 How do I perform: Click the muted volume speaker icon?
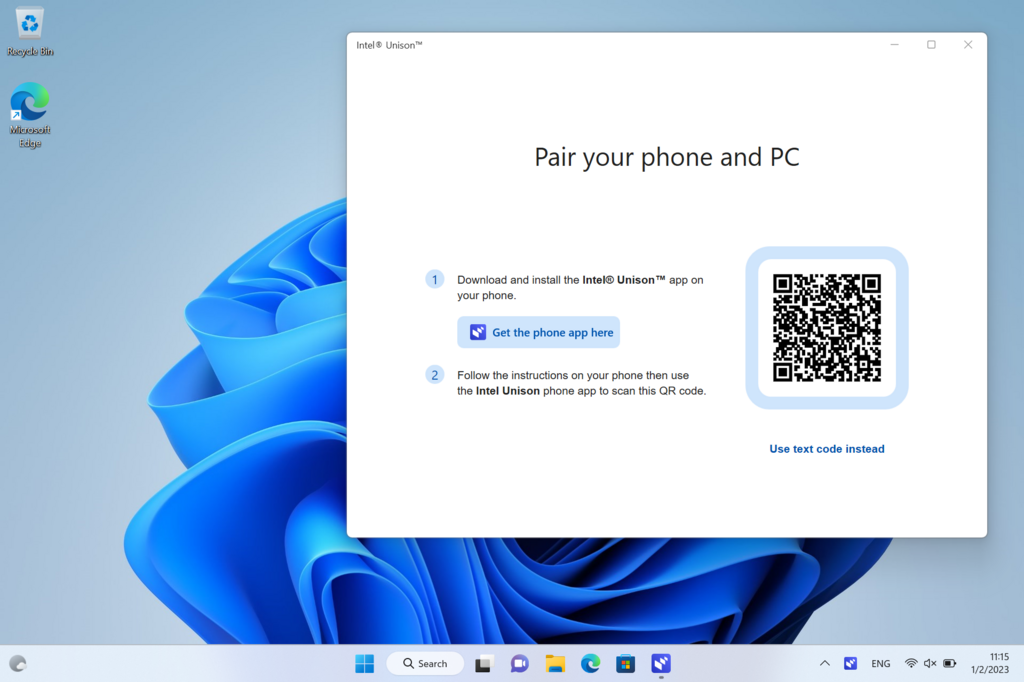click(930, 664)
